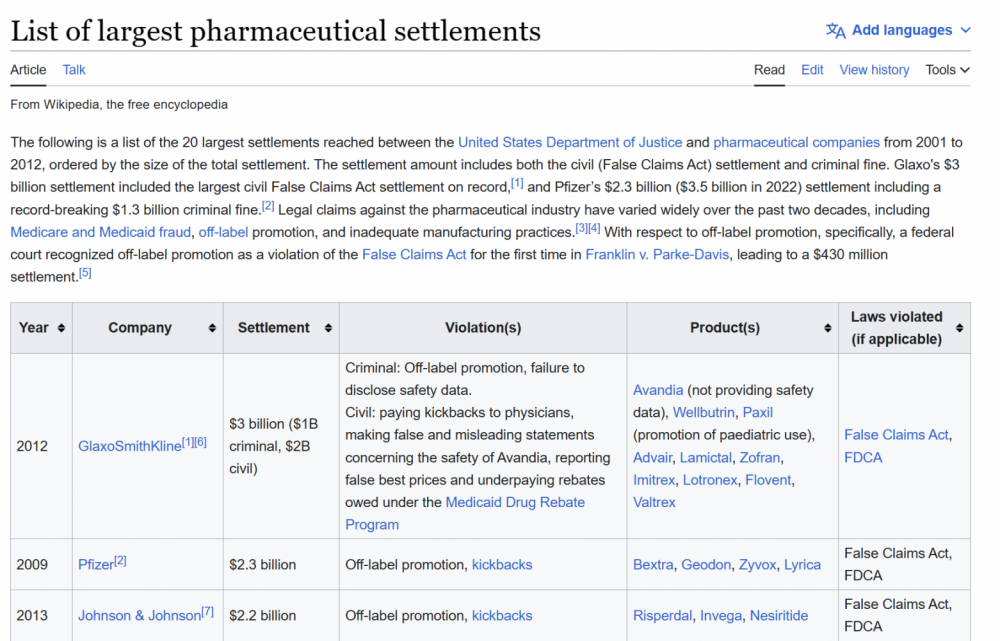This screenshot has height=641, width=1000.
Task: Open the Avandia product link
Action: click(x=658, y=390)
